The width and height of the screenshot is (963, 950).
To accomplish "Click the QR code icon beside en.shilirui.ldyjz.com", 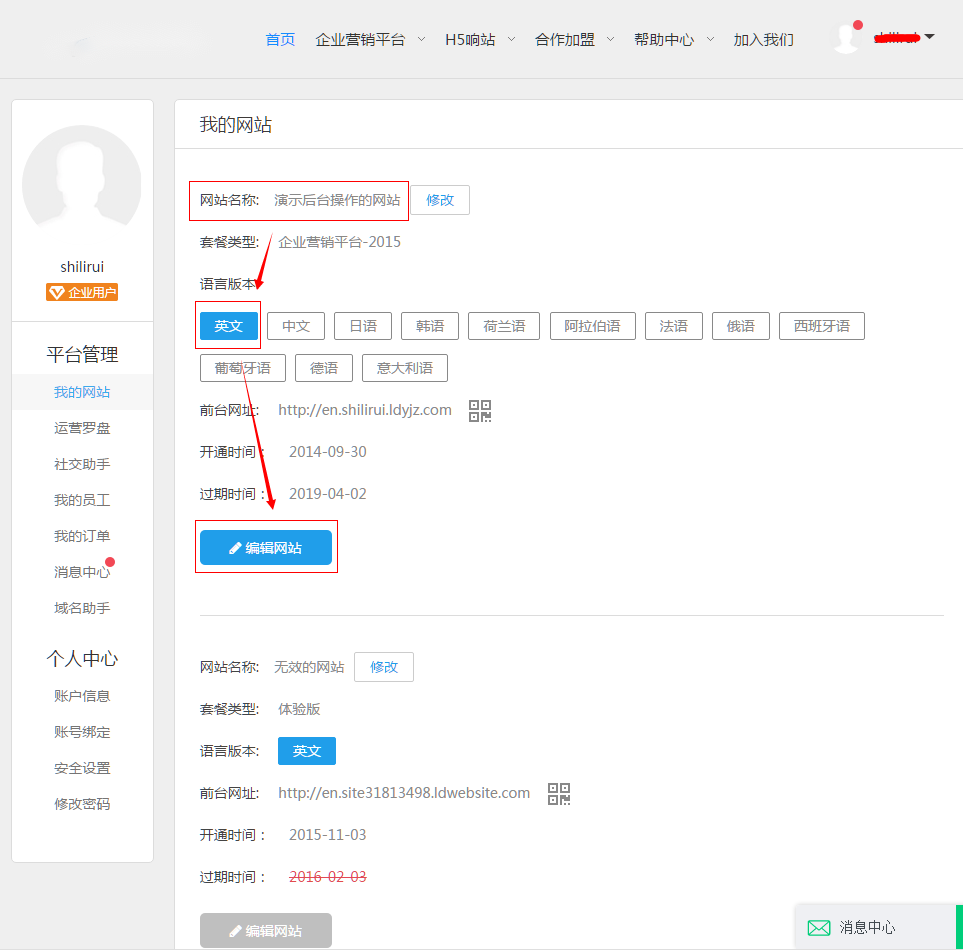I will pos(480,410).
